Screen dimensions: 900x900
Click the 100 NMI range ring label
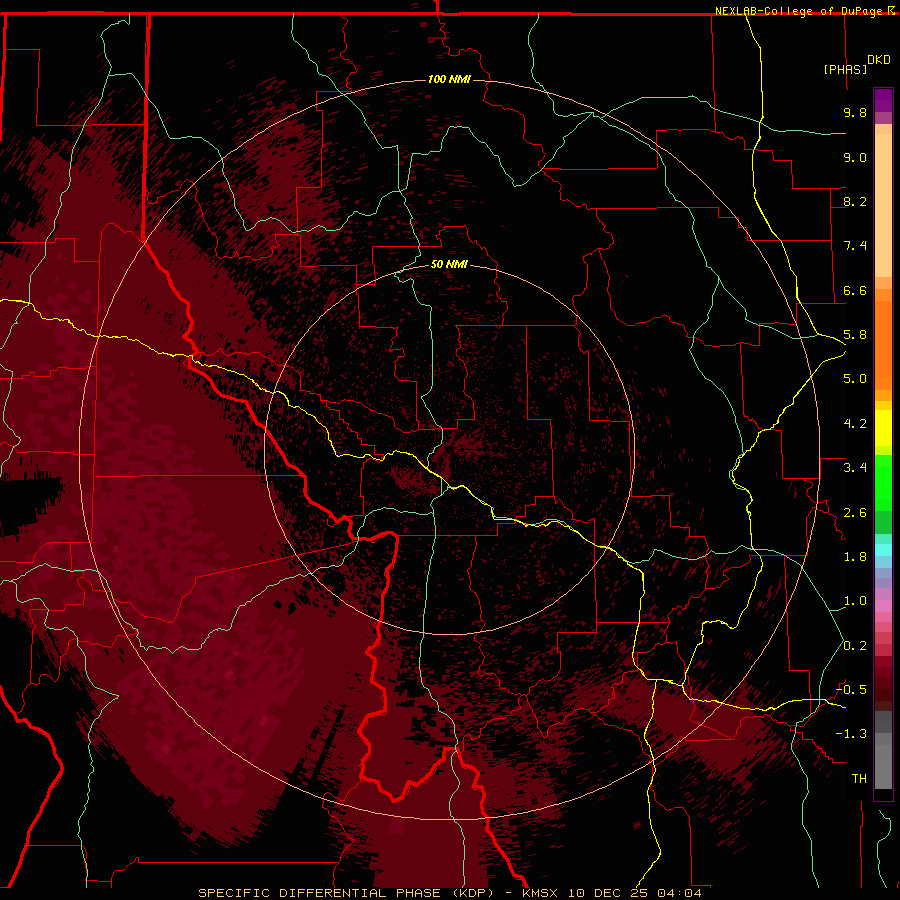coord(449,79)
